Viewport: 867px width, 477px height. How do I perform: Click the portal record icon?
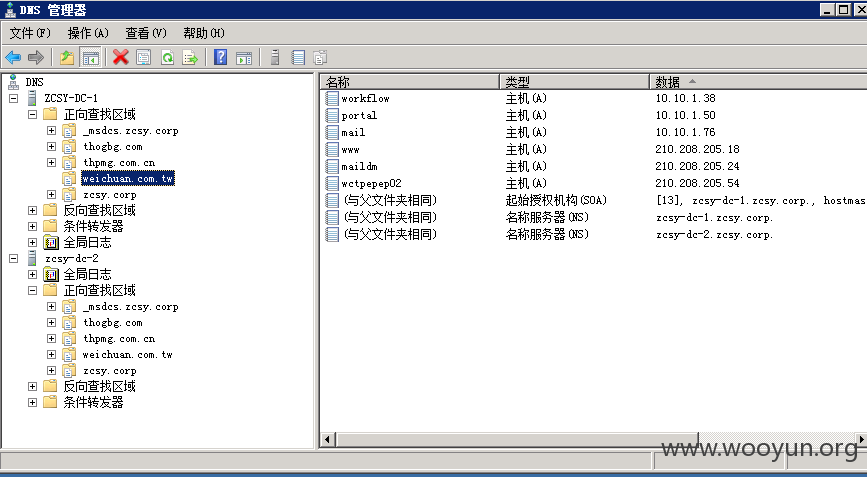[x=332, y=116]
